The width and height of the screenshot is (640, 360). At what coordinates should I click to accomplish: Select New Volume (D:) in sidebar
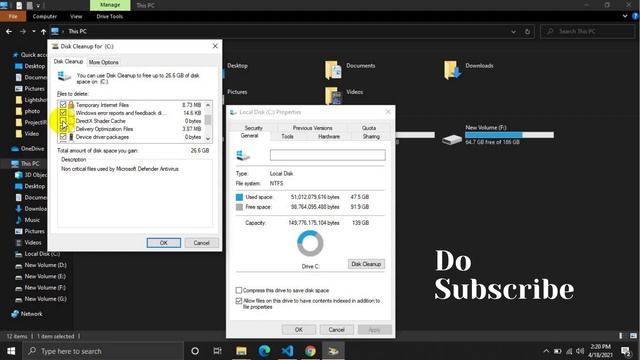41,265
